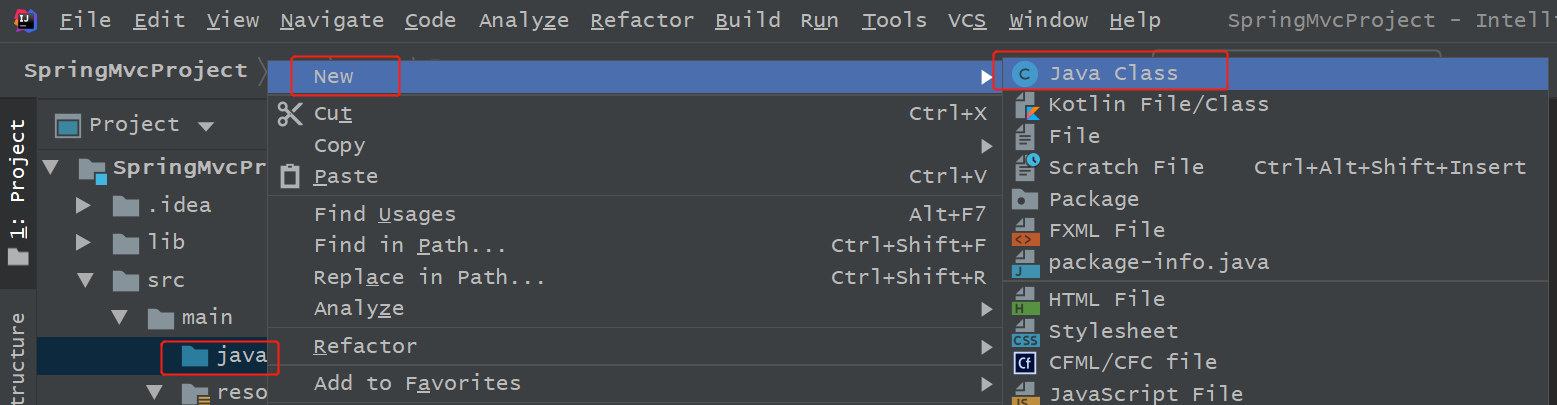Screen dimensions: 1557x405
Task: Click the Java Class 'C' icon
Action: 1024,73
